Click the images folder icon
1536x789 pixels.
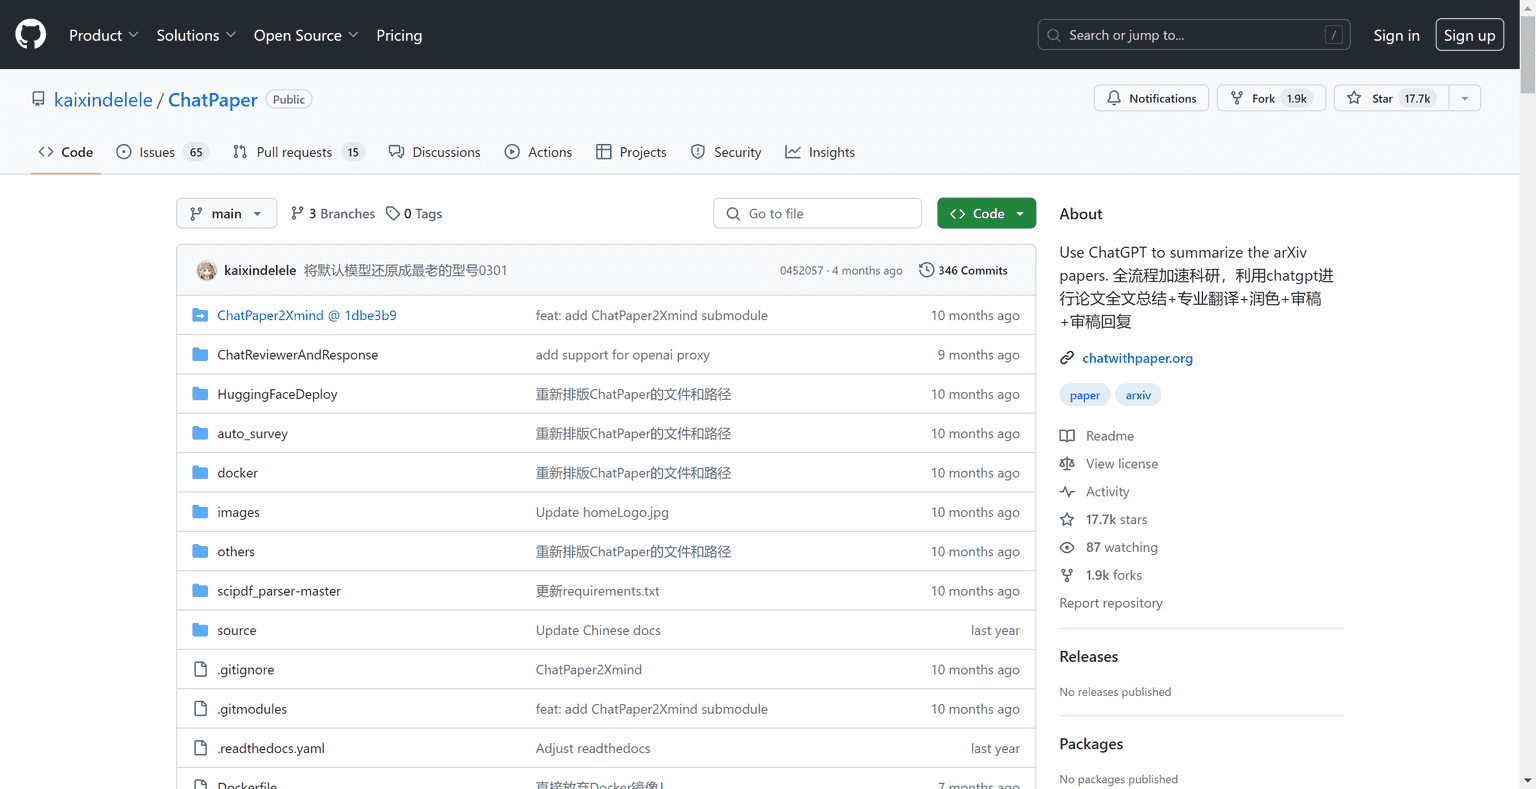[x=200, y=512]
